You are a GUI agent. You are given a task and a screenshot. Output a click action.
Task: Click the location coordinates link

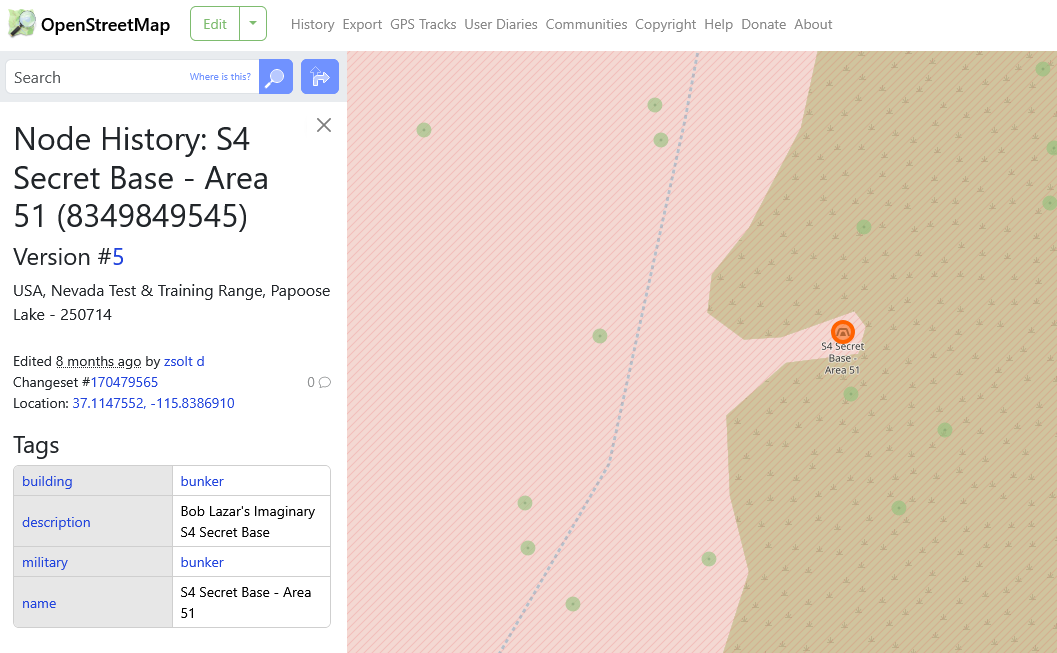153,403
